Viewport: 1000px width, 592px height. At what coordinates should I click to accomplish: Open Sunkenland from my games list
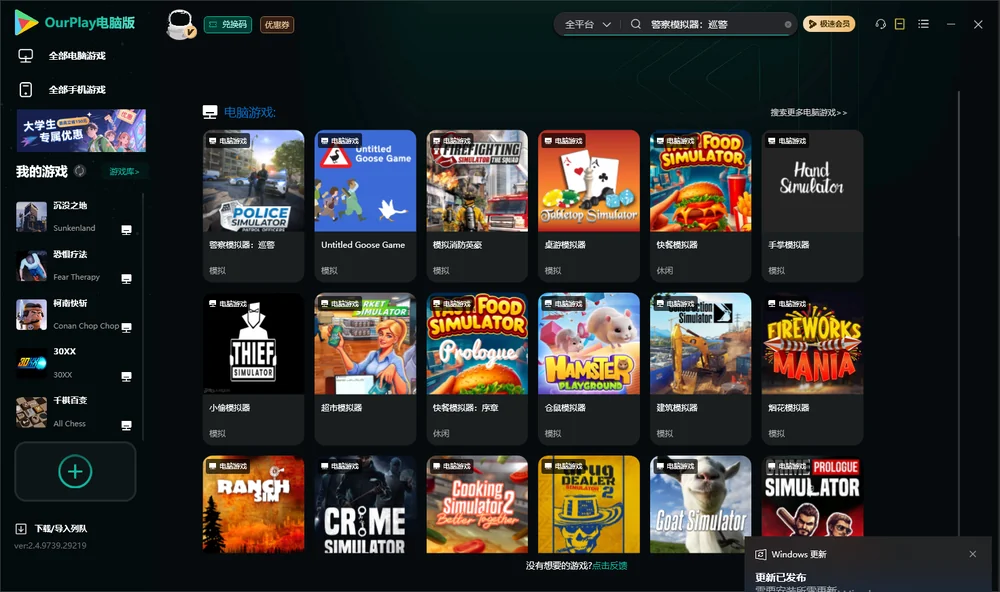[74, 216]
